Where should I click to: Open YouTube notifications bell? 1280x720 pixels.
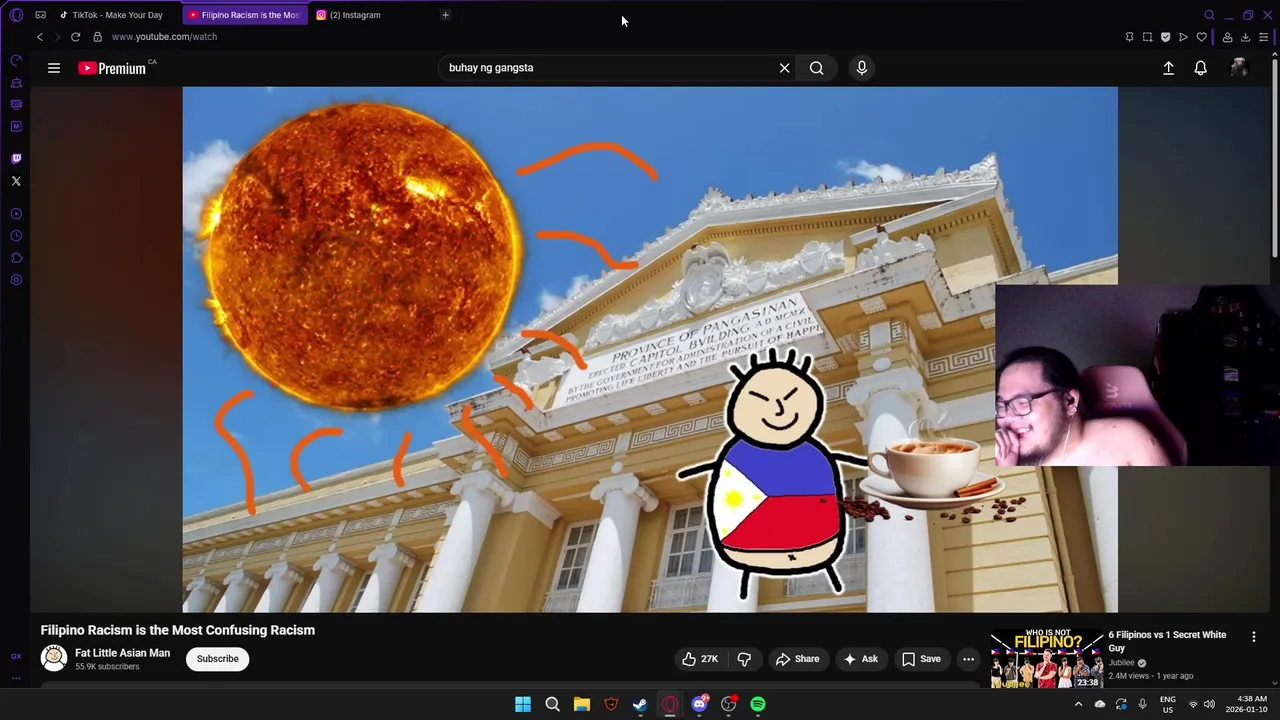click(x=1200, y=68)
